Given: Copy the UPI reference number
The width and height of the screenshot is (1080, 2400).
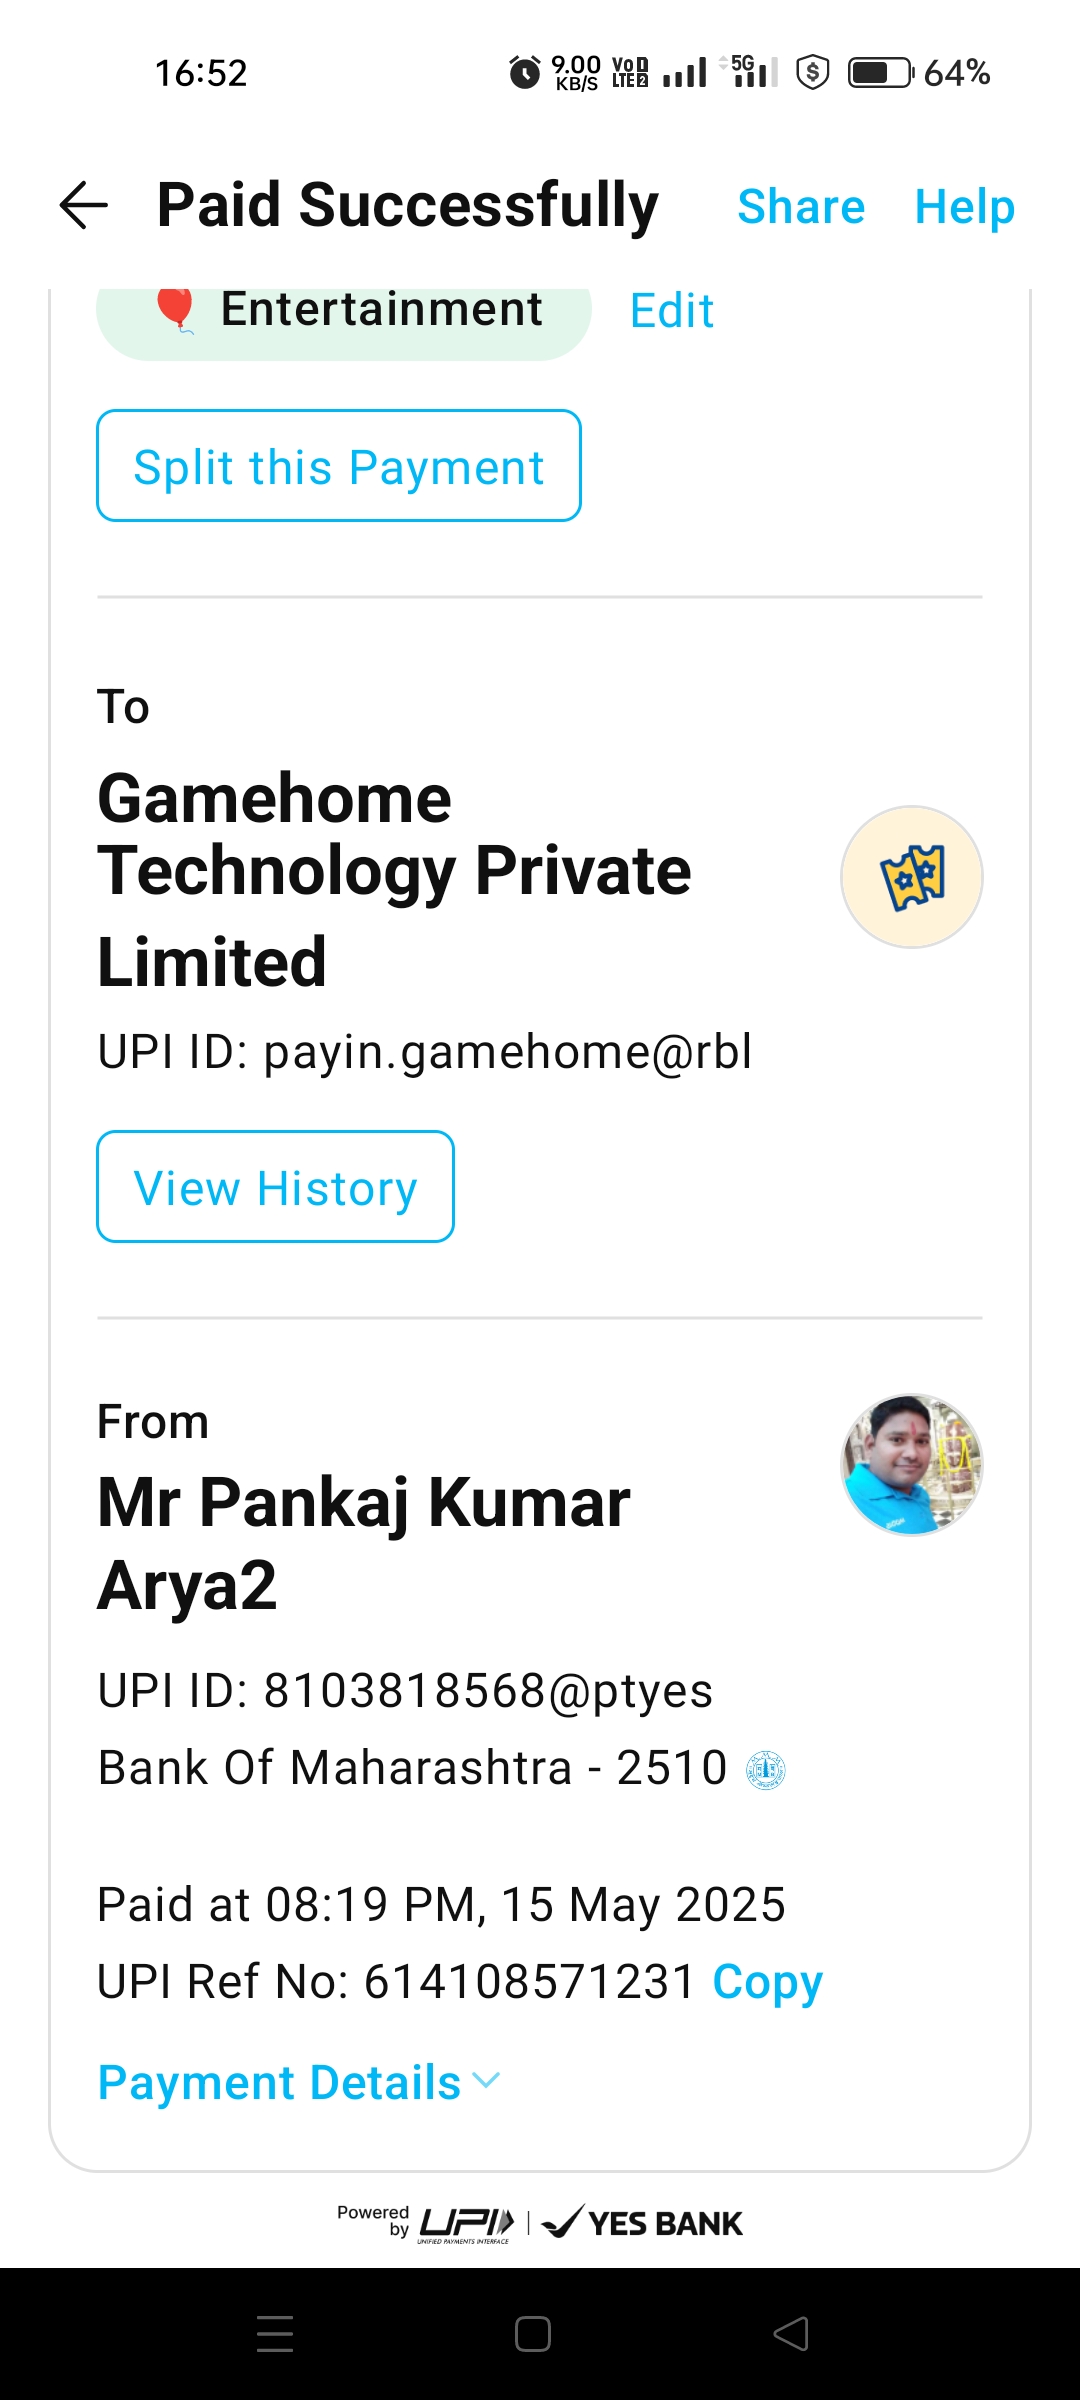Looking at the screenshot, I should (x=767, y=1982).
